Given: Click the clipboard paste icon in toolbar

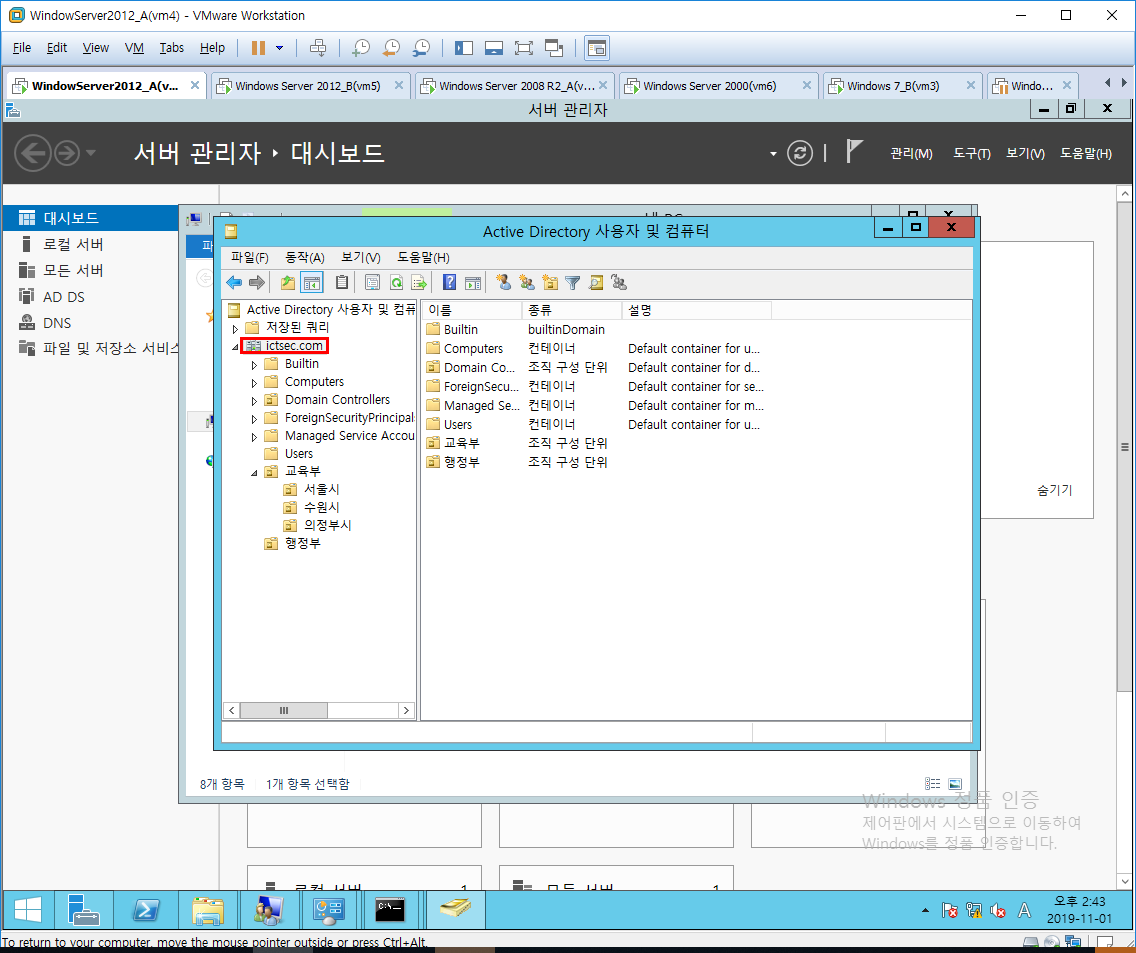Looking at the screenshot, I should click(342, 283).
